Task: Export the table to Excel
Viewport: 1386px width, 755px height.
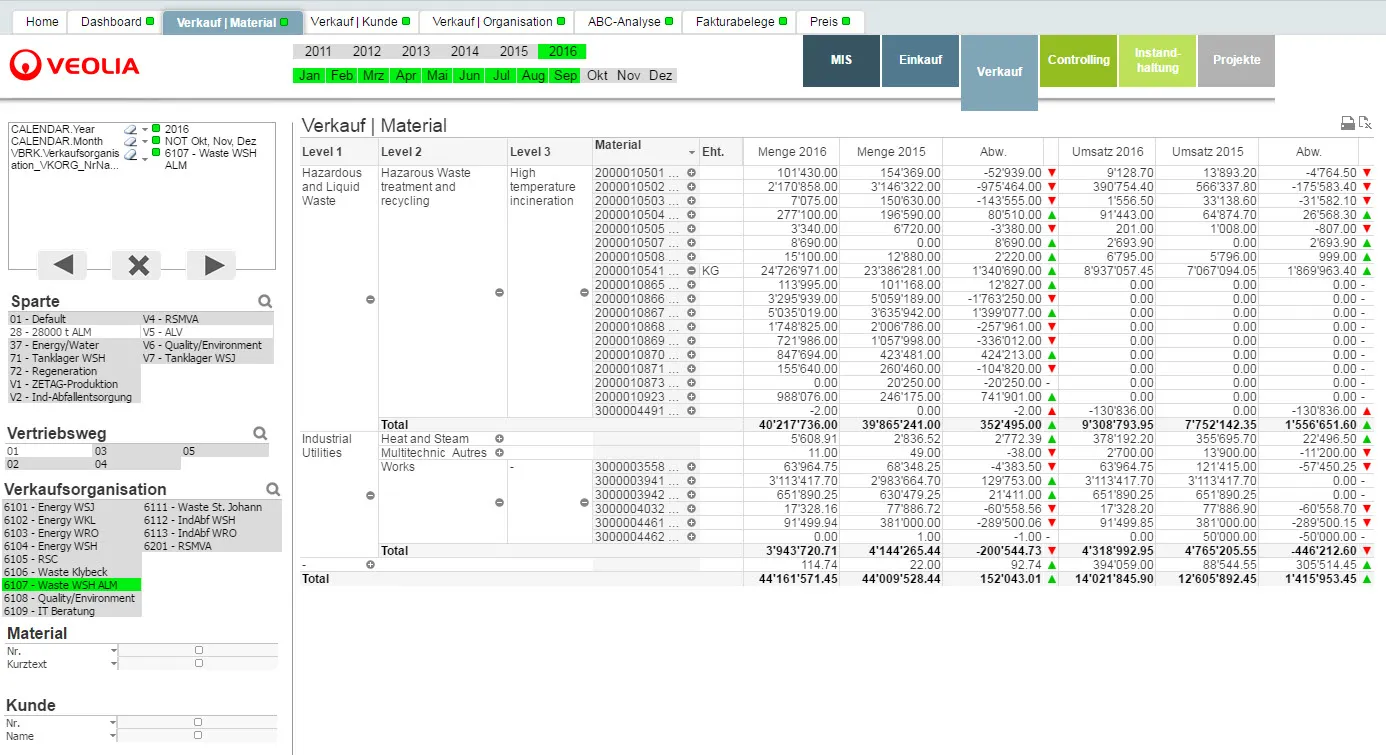Action: point(1364,123)
